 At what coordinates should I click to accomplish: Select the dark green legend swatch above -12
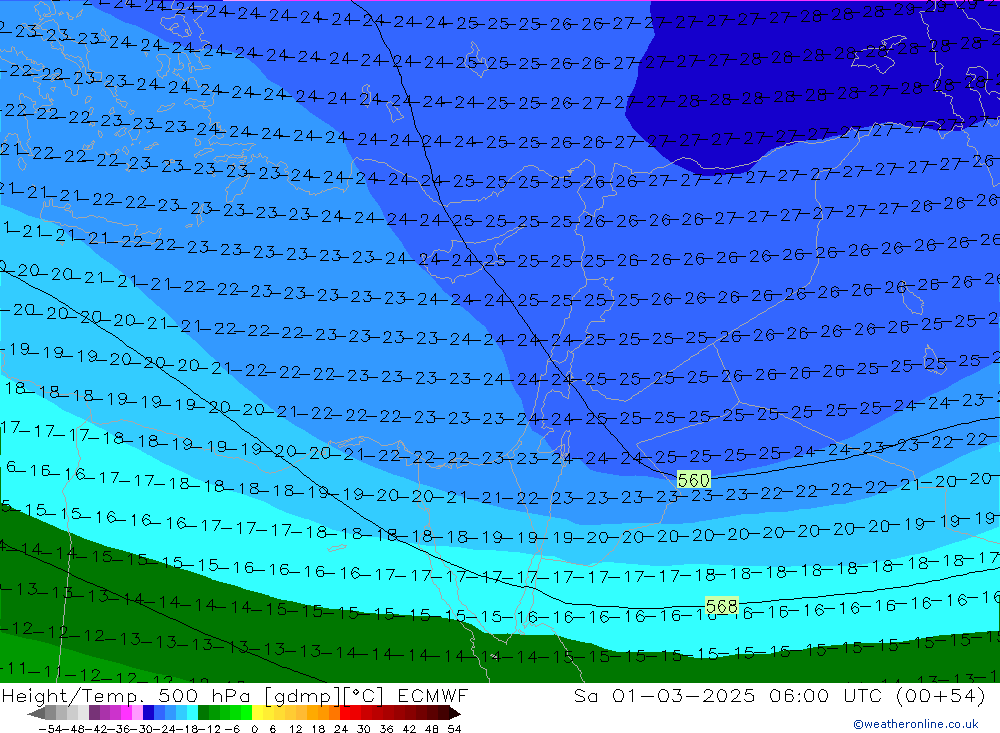point(203,713)
